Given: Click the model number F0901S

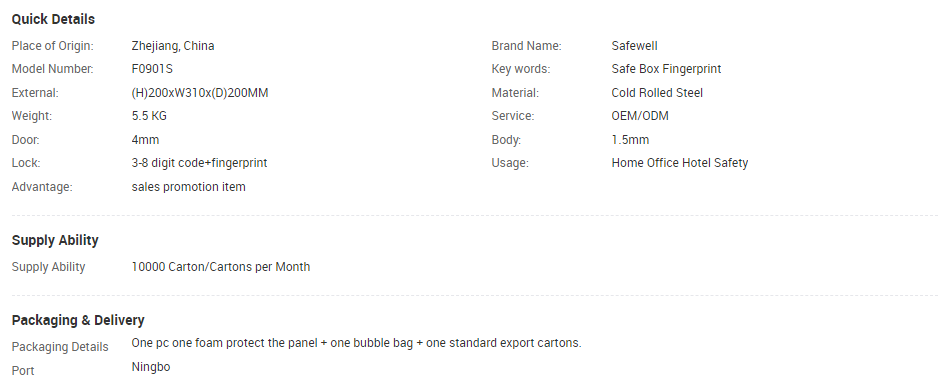Looking at the screenshot, I should (152, 69).
